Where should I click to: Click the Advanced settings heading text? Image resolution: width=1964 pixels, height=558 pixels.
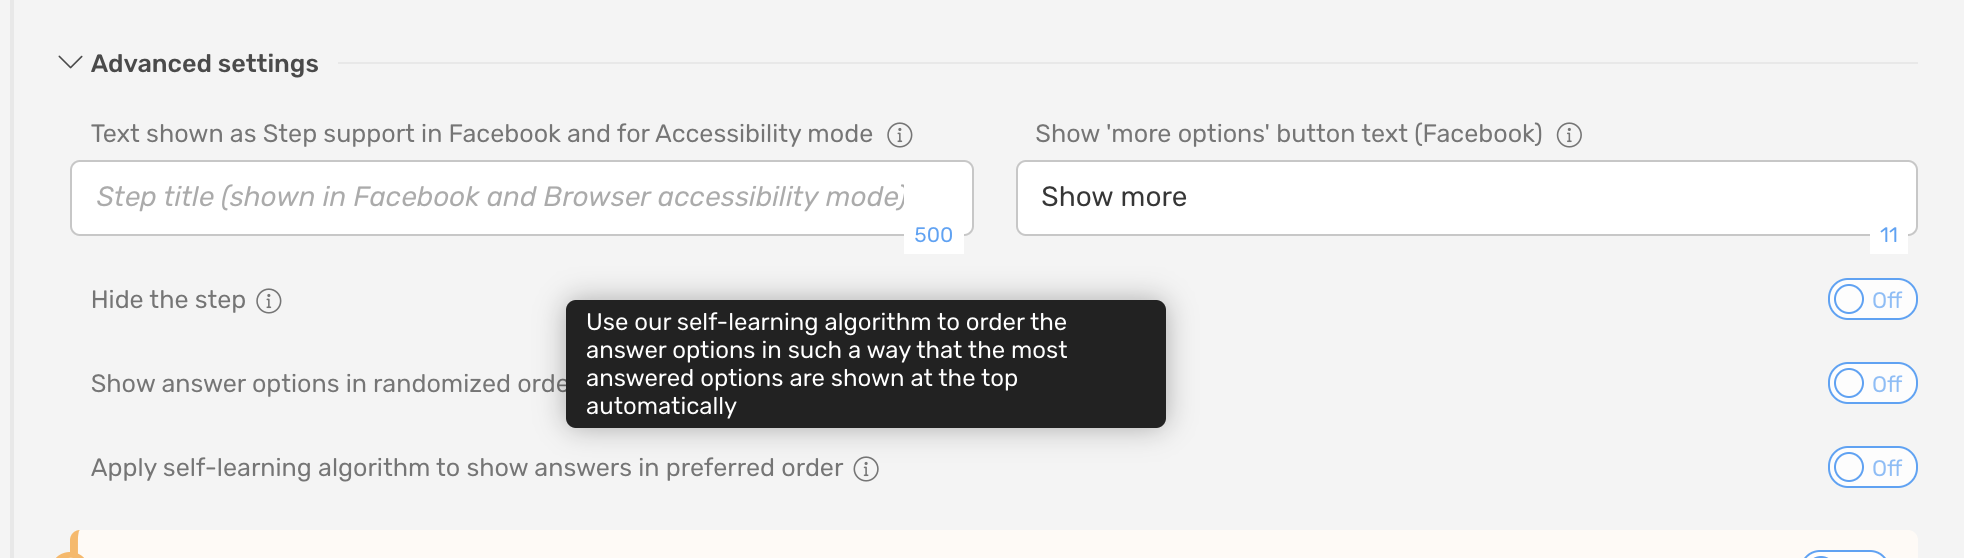coord(205,64)
